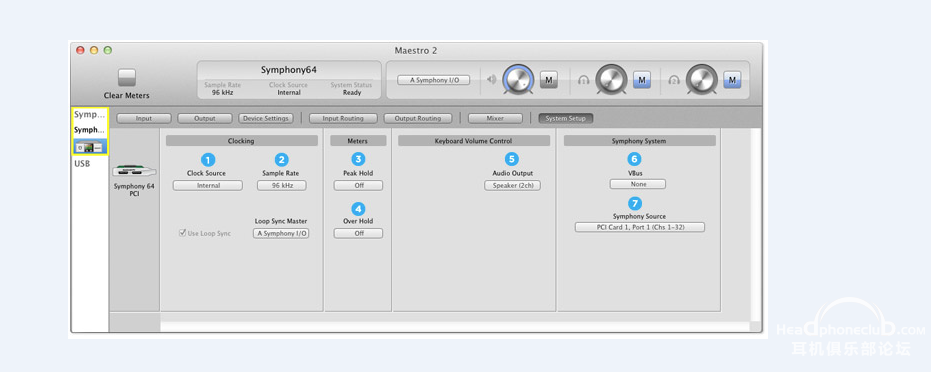Click the Clock Source Internal readout in the status display
Viewport: 931px width, 372px height.
point(289,93)
